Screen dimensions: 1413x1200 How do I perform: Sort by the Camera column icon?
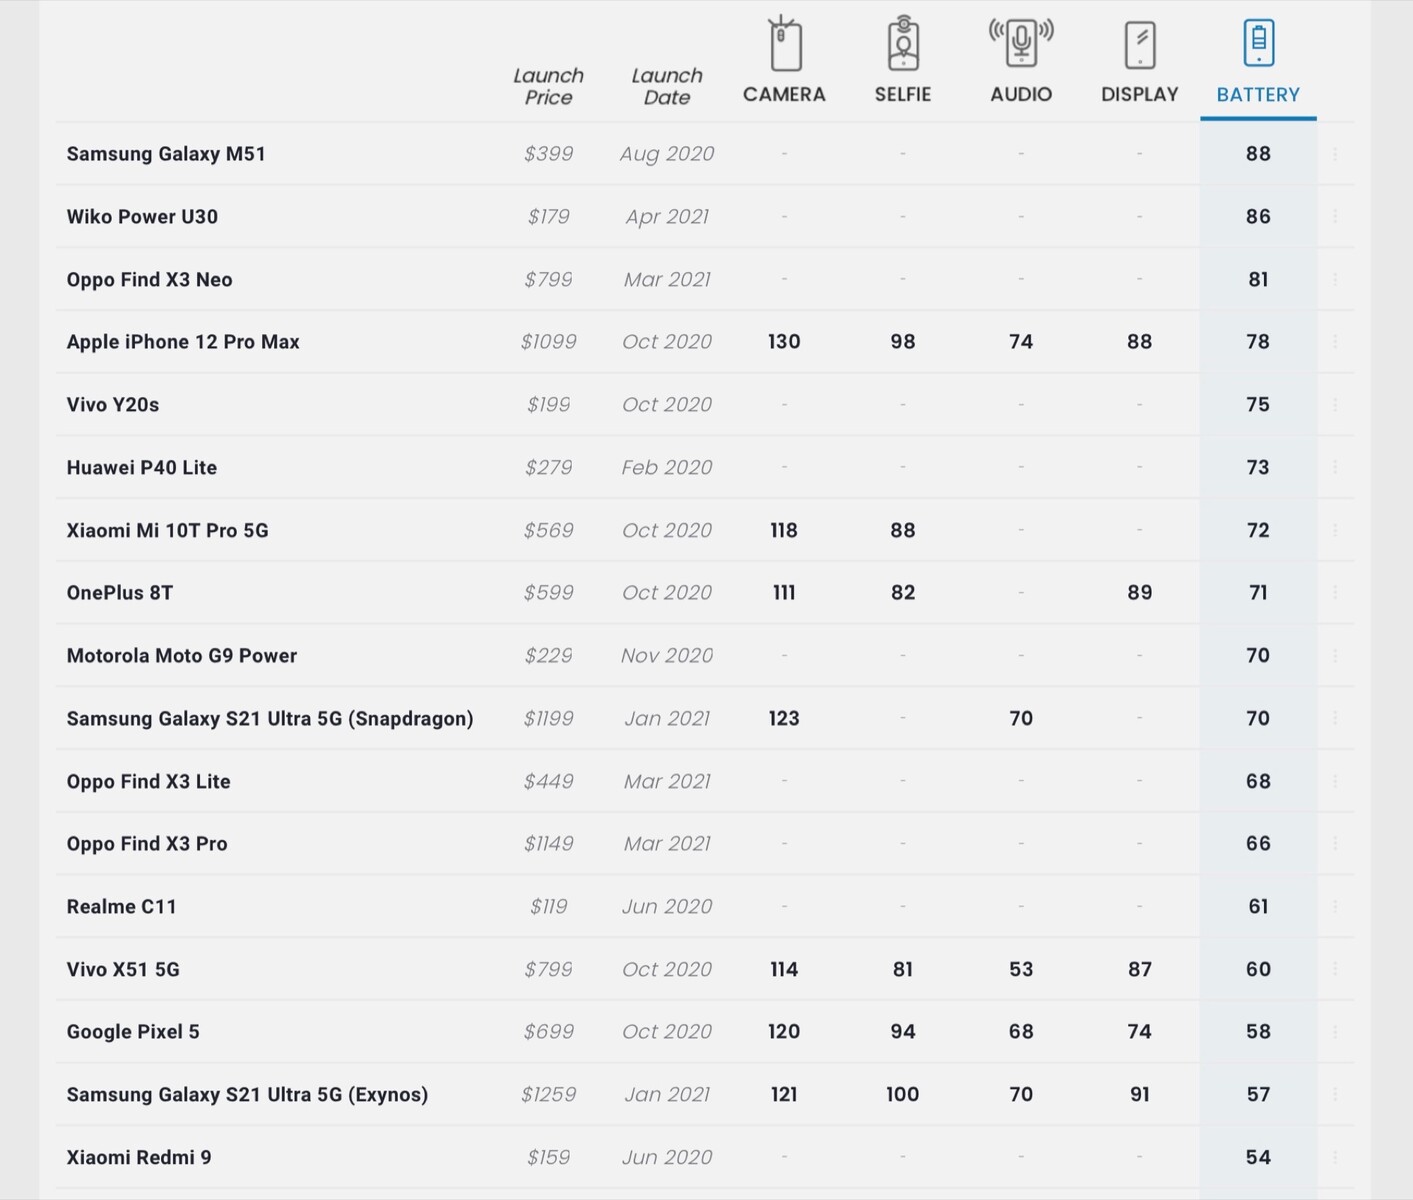785,44
